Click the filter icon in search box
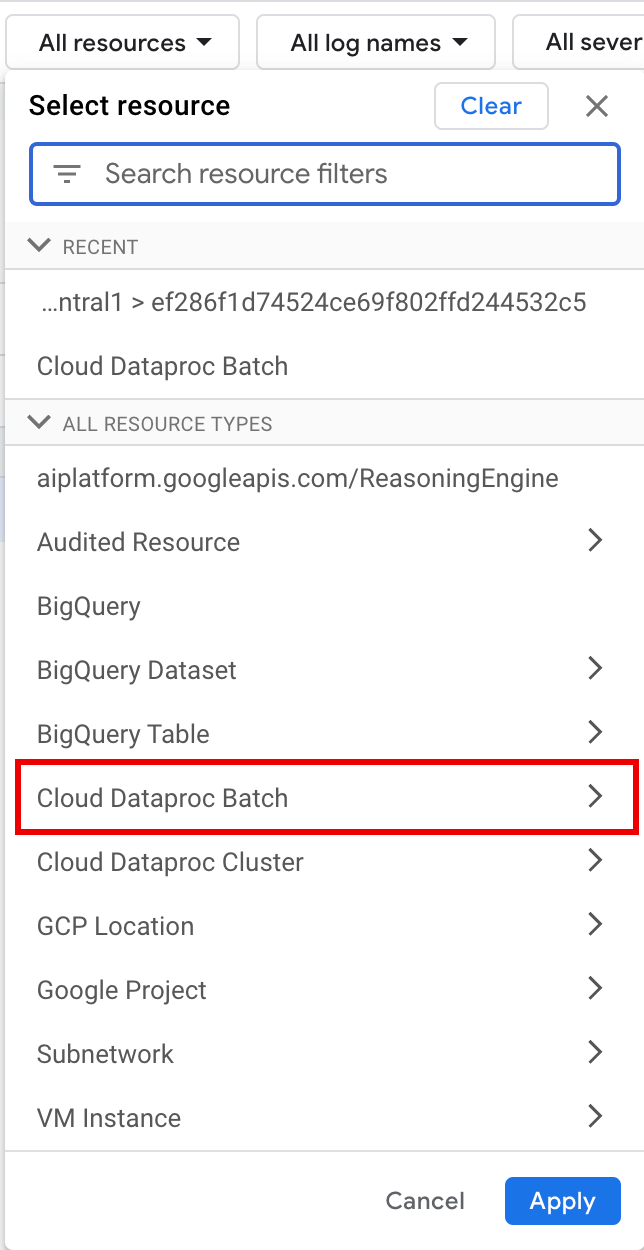 point(67,175)
